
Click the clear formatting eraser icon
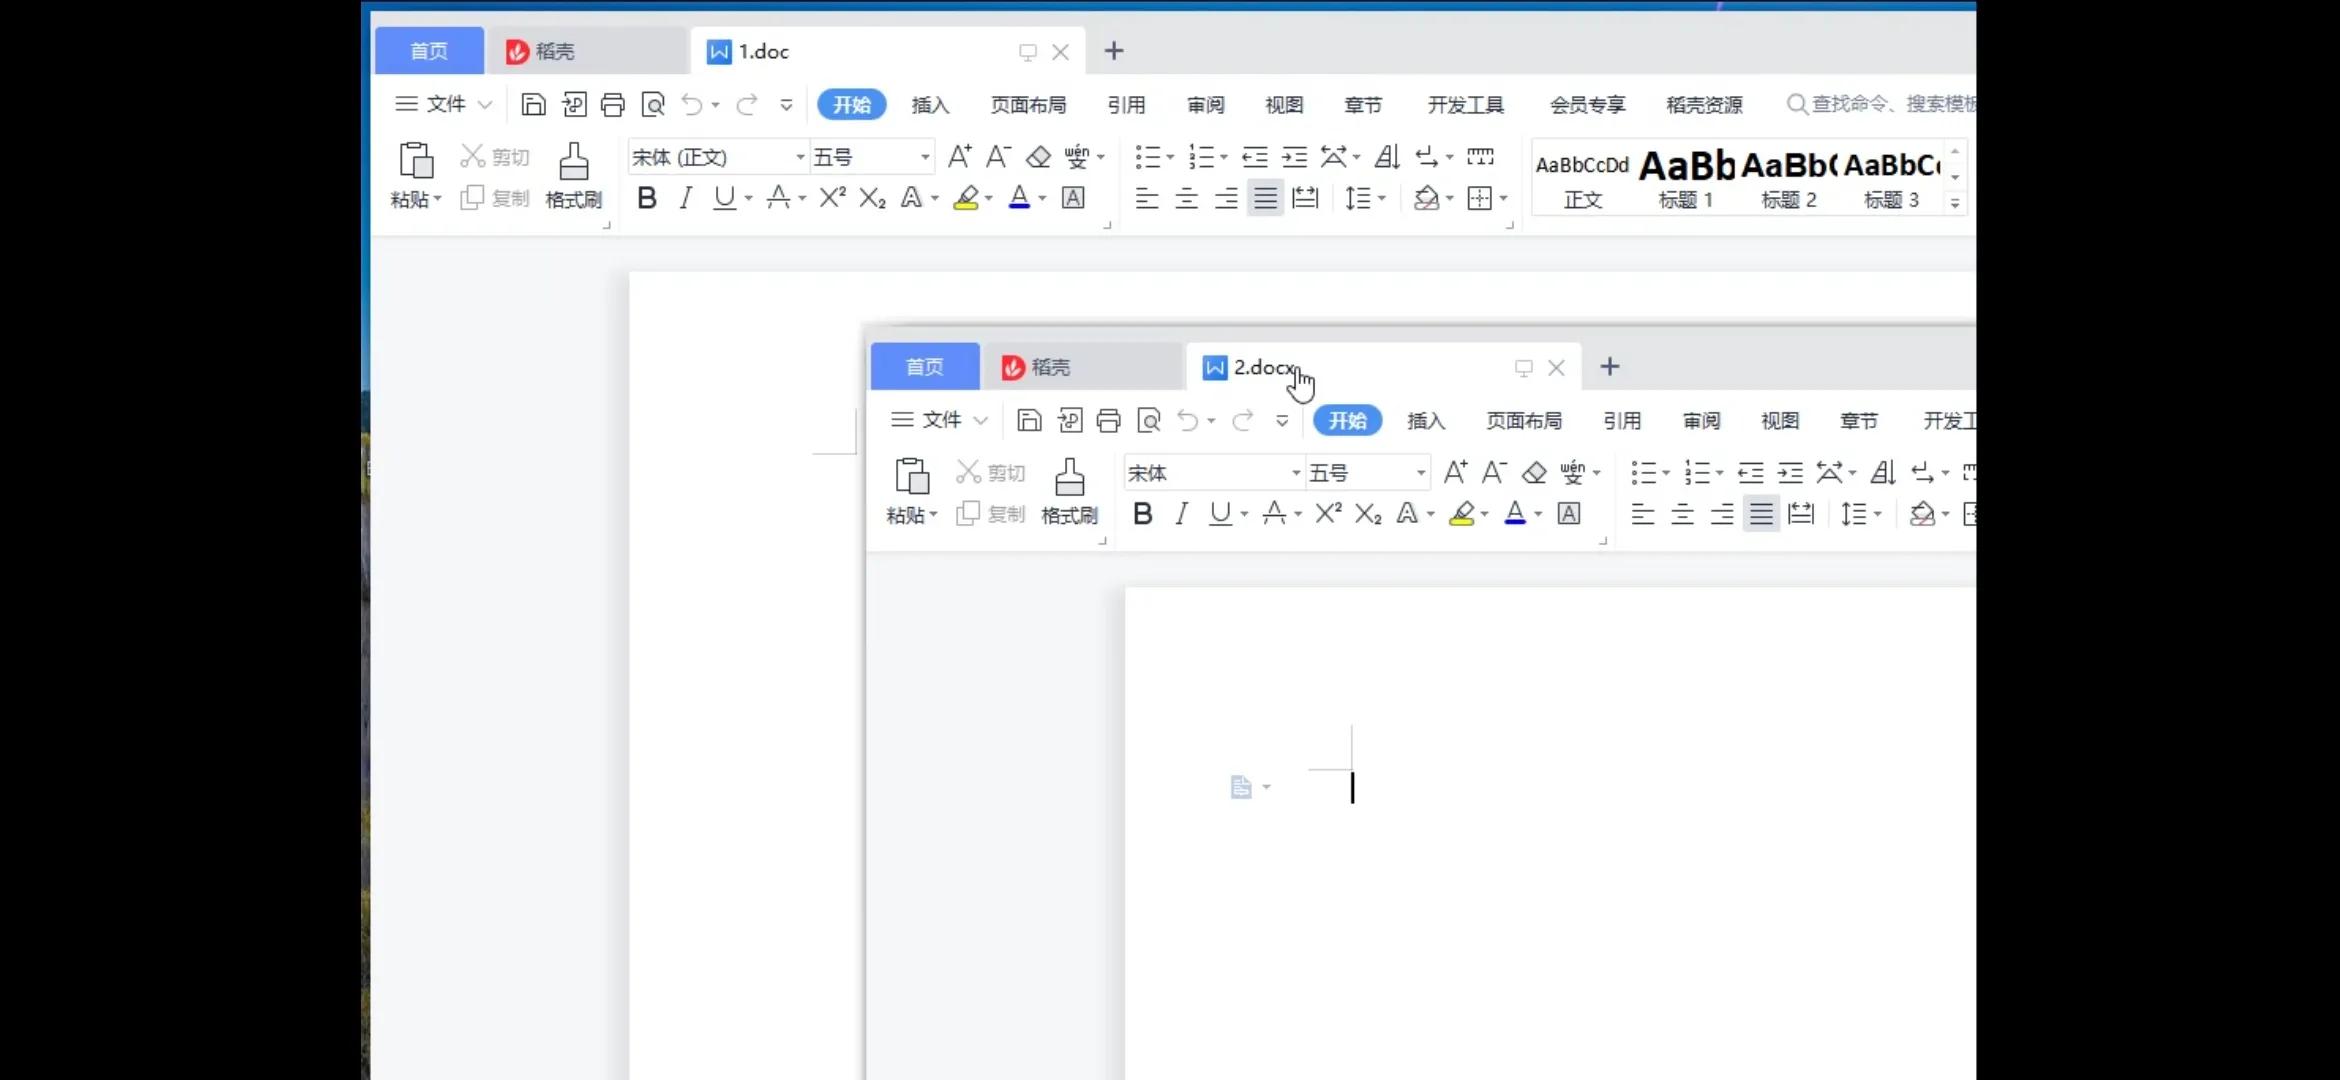pos(1038,156)
